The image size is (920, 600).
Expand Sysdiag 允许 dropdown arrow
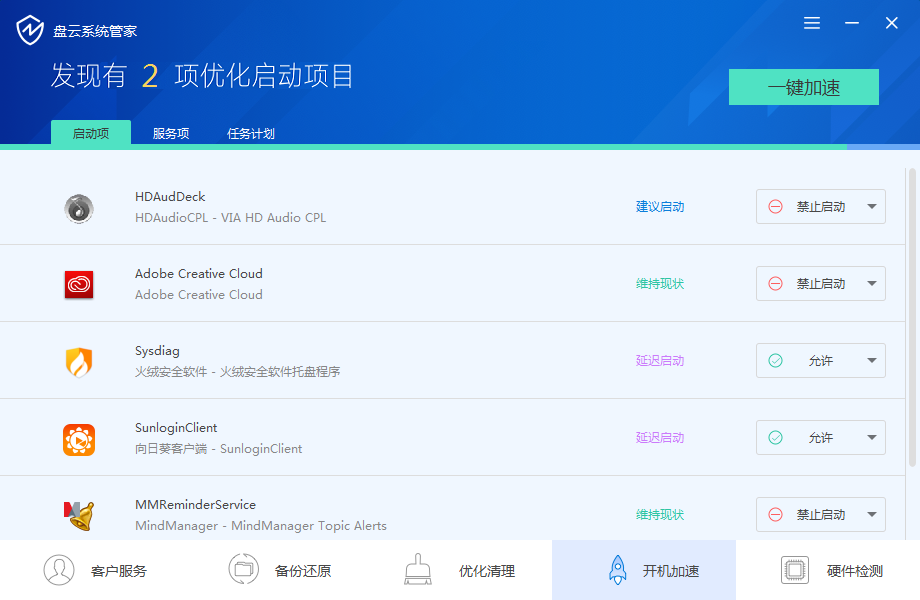click(872, 360)
